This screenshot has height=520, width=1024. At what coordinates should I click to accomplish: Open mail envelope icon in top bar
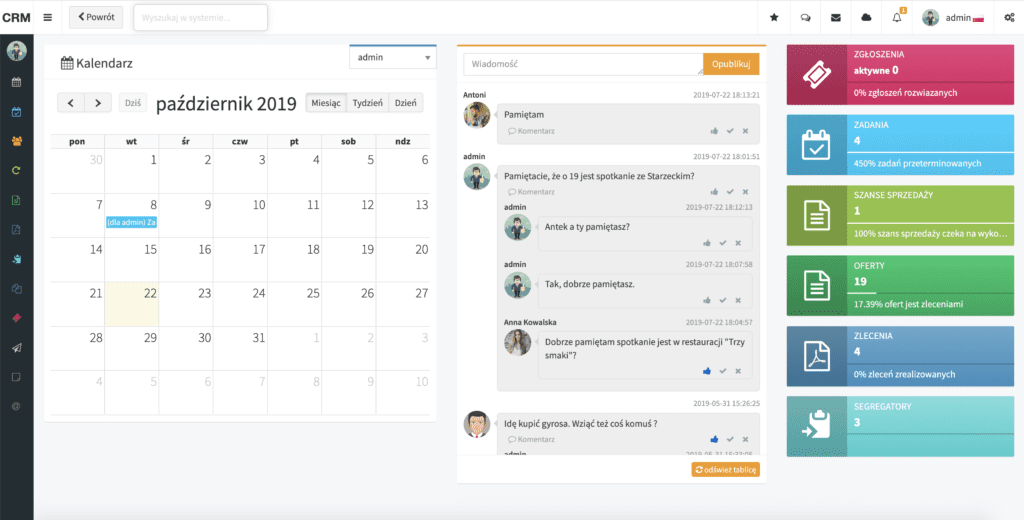[x=836, y=18]
